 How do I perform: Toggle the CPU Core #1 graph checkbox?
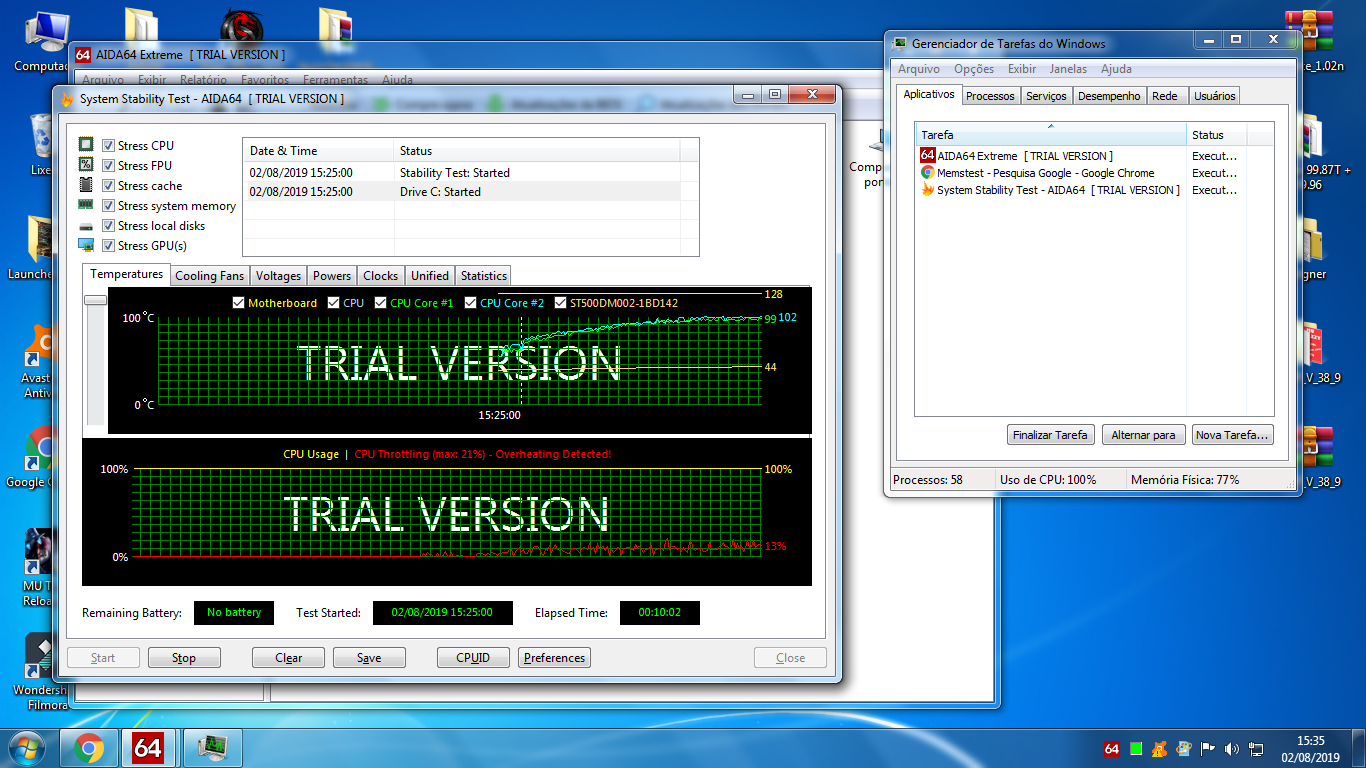(381, 303)
